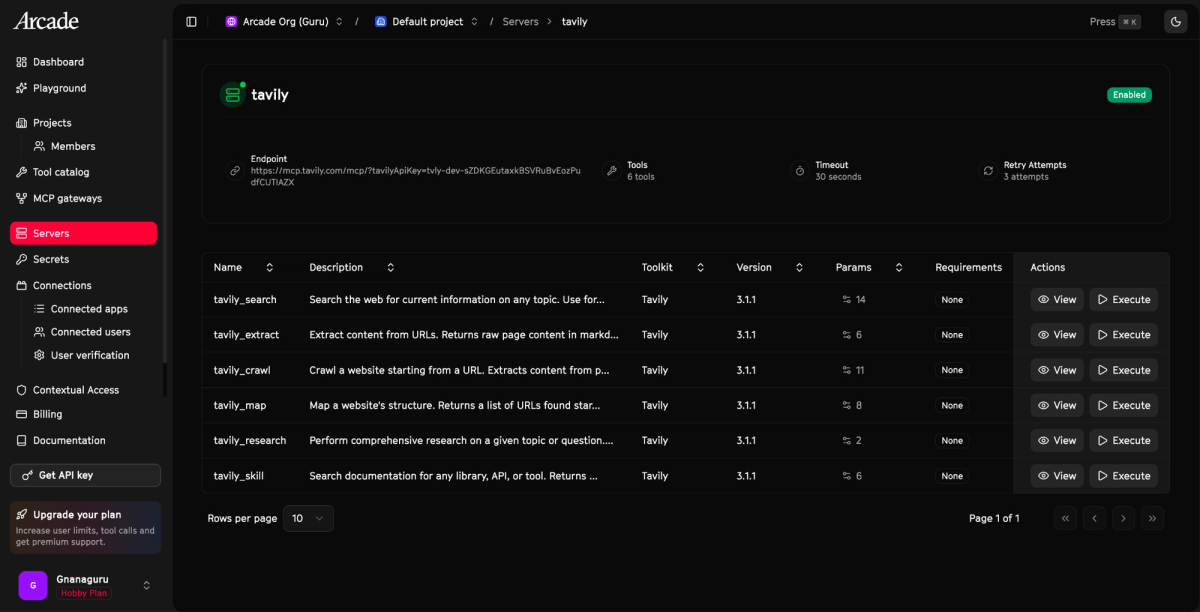Open the Press ⌘K search box

[1115, 21]
